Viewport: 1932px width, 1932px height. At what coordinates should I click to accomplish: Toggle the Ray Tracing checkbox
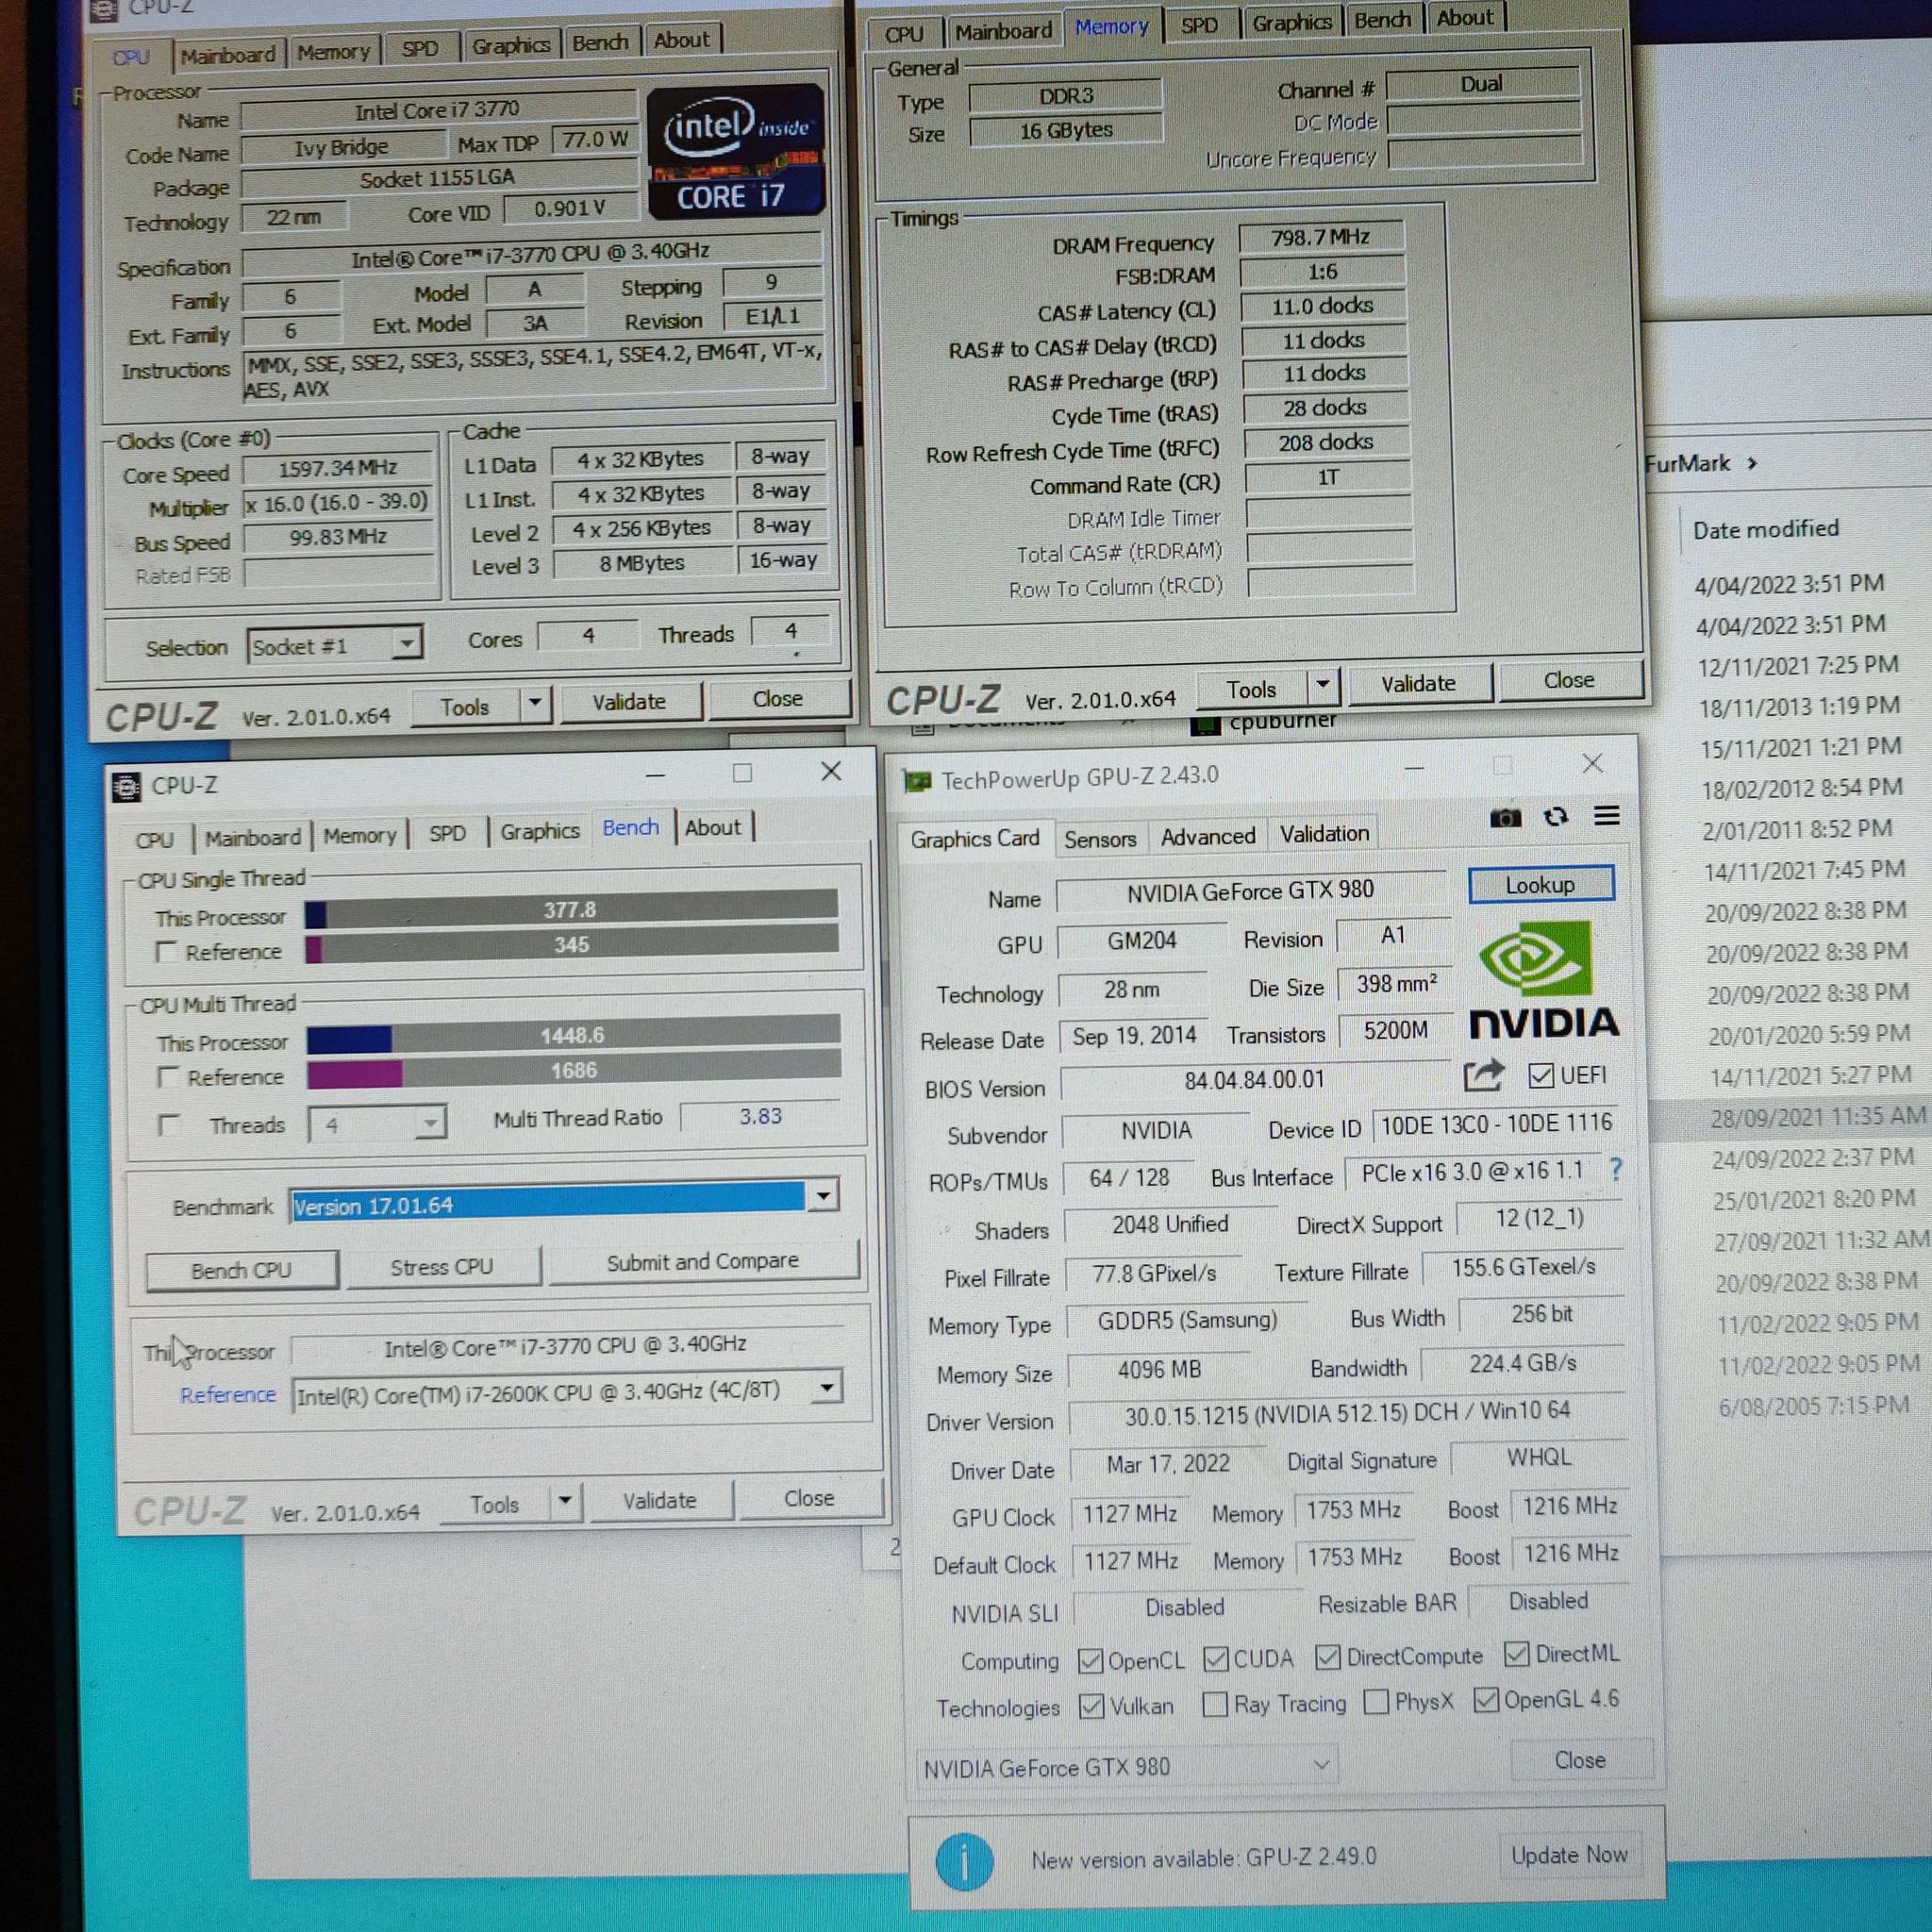(1214, 1704)
